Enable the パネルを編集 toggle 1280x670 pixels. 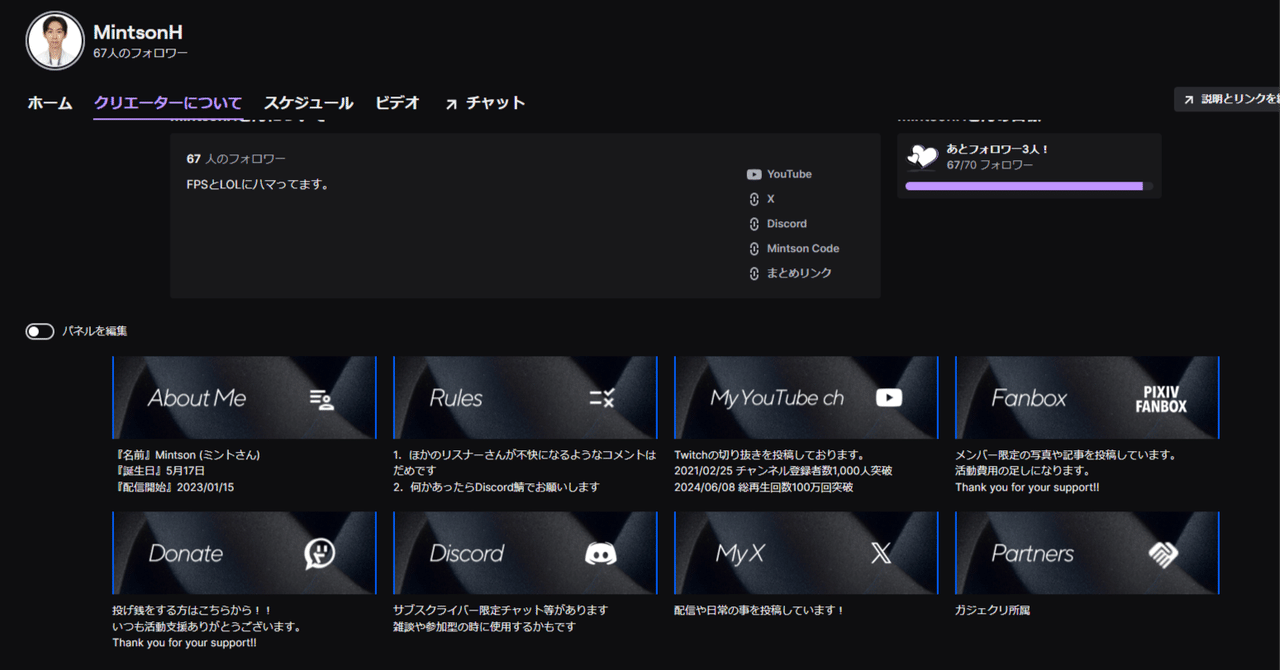39,330
